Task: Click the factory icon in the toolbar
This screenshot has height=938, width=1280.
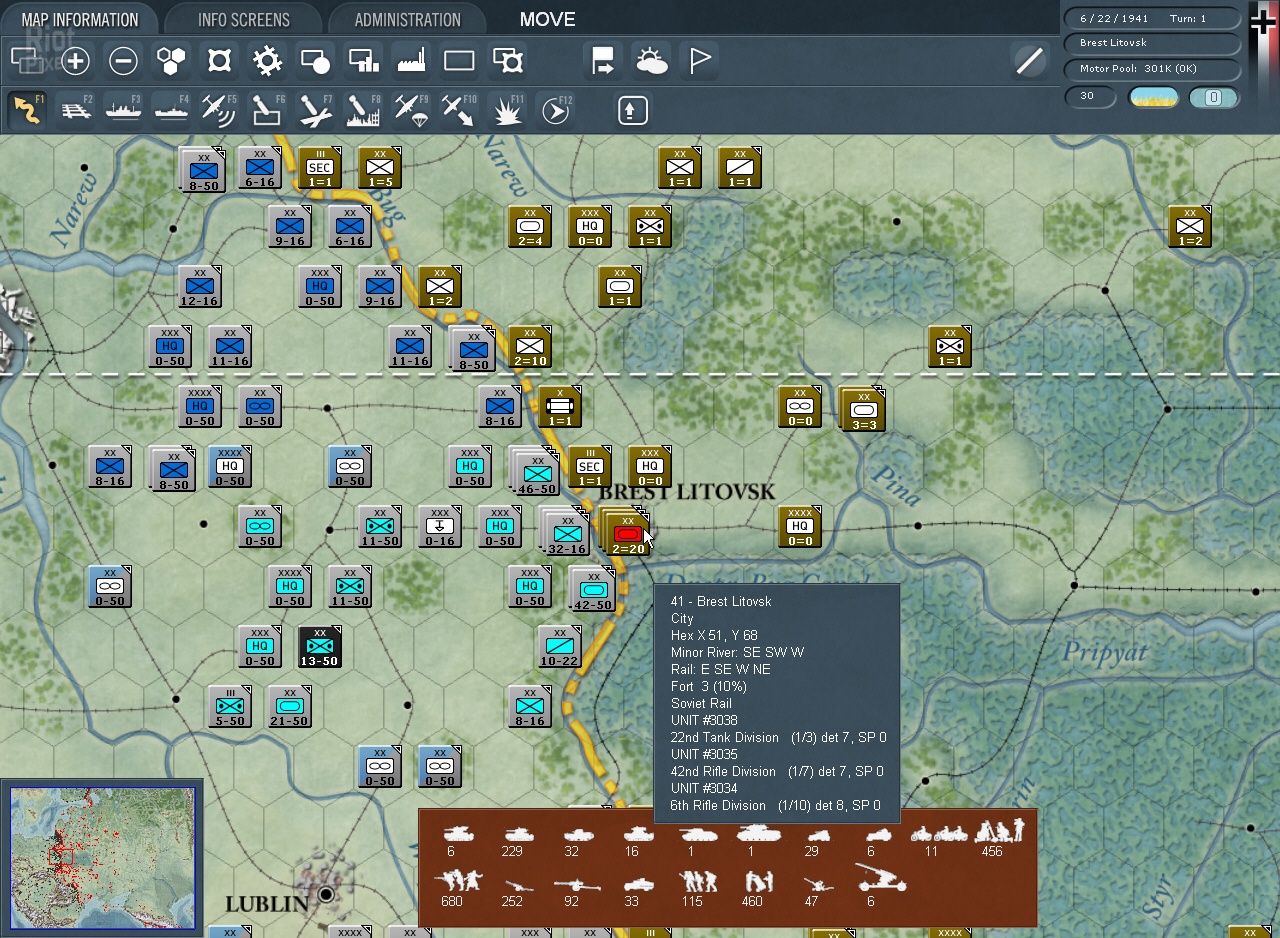Action: 412,61
